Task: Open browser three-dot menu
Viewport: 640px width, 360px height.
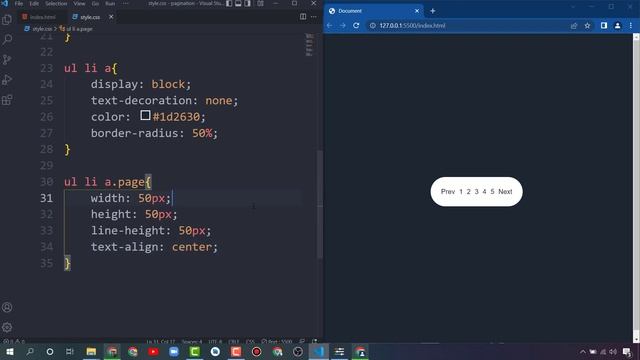Action: (631, 25)
